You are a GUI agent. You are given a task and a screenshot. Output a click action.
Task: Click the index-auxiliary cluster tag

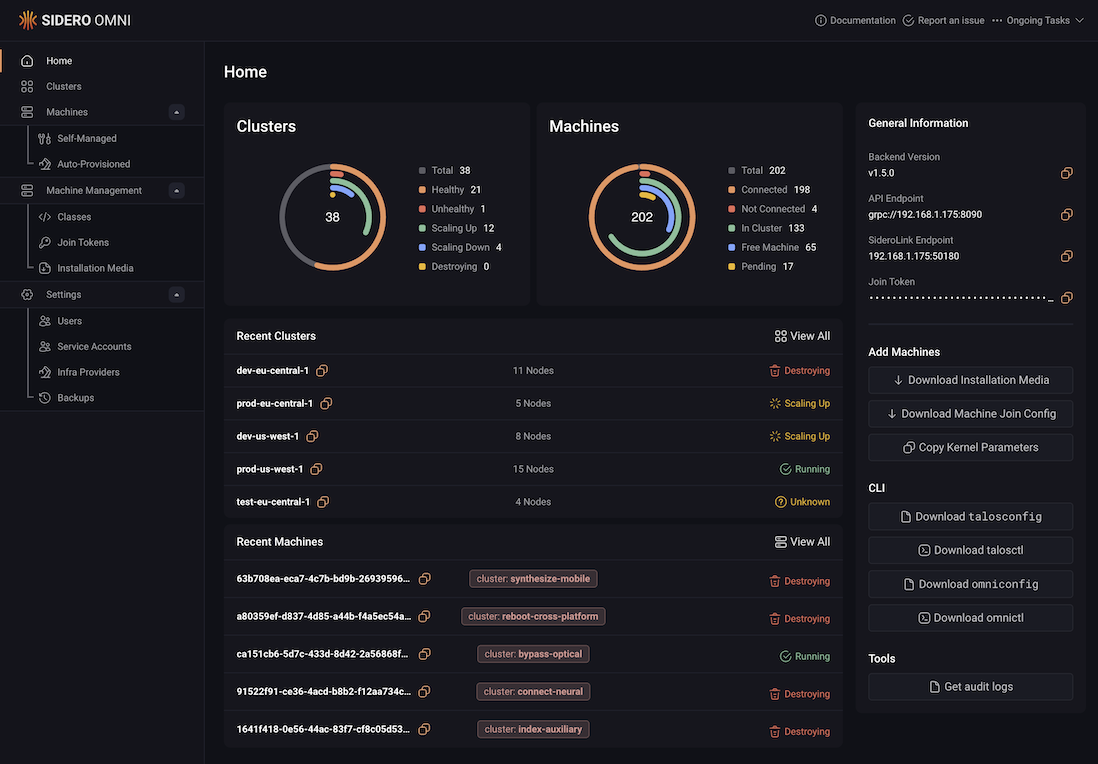(533, 730)
